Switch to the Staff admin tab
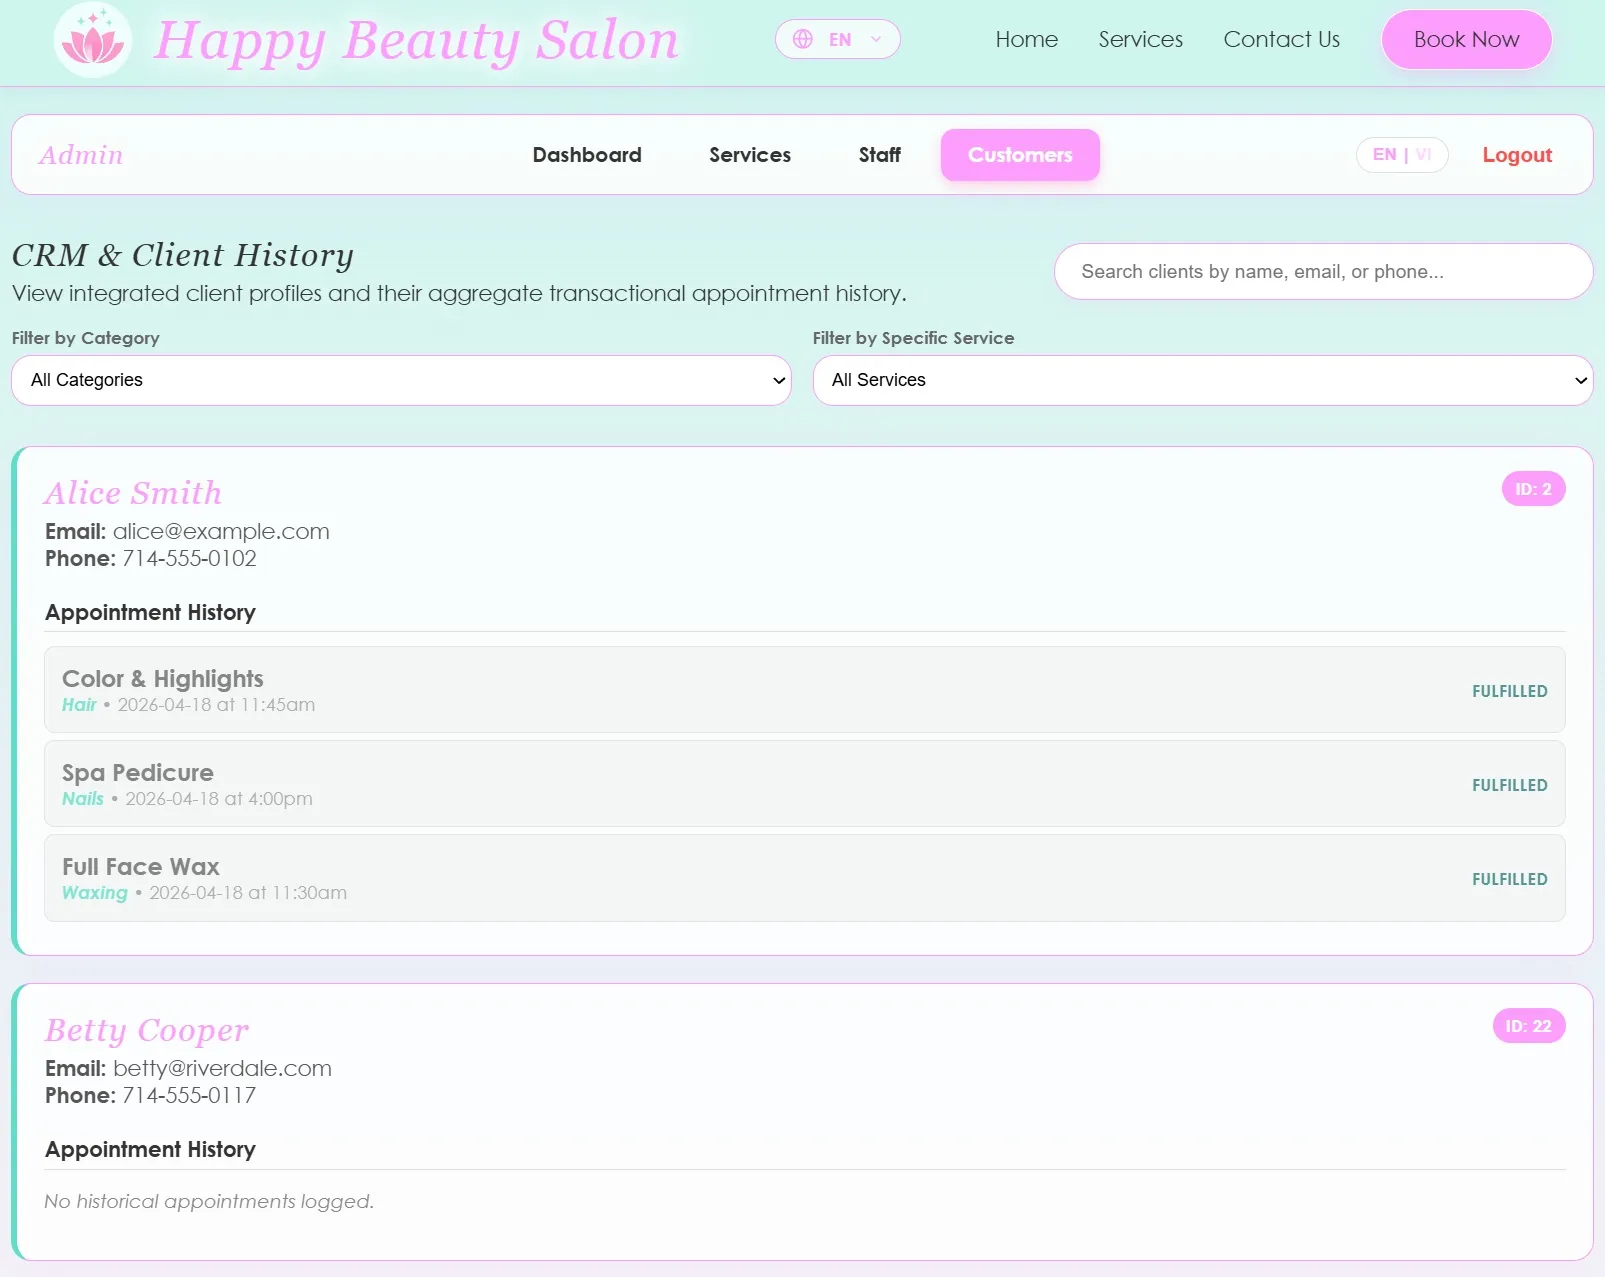Image resolution: width=1605 pixels, height=1277 pixels. coord(880,155)
